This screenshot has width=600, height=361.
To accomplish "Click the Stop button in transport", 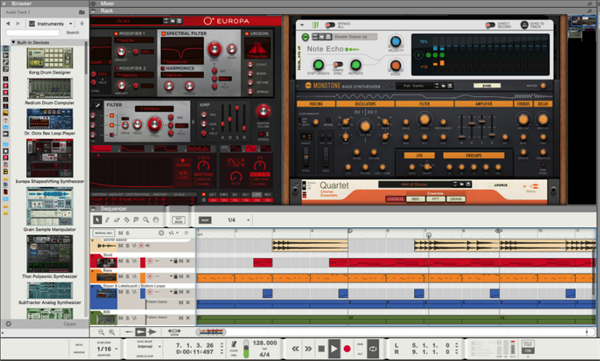I will (x=321, y=349).
